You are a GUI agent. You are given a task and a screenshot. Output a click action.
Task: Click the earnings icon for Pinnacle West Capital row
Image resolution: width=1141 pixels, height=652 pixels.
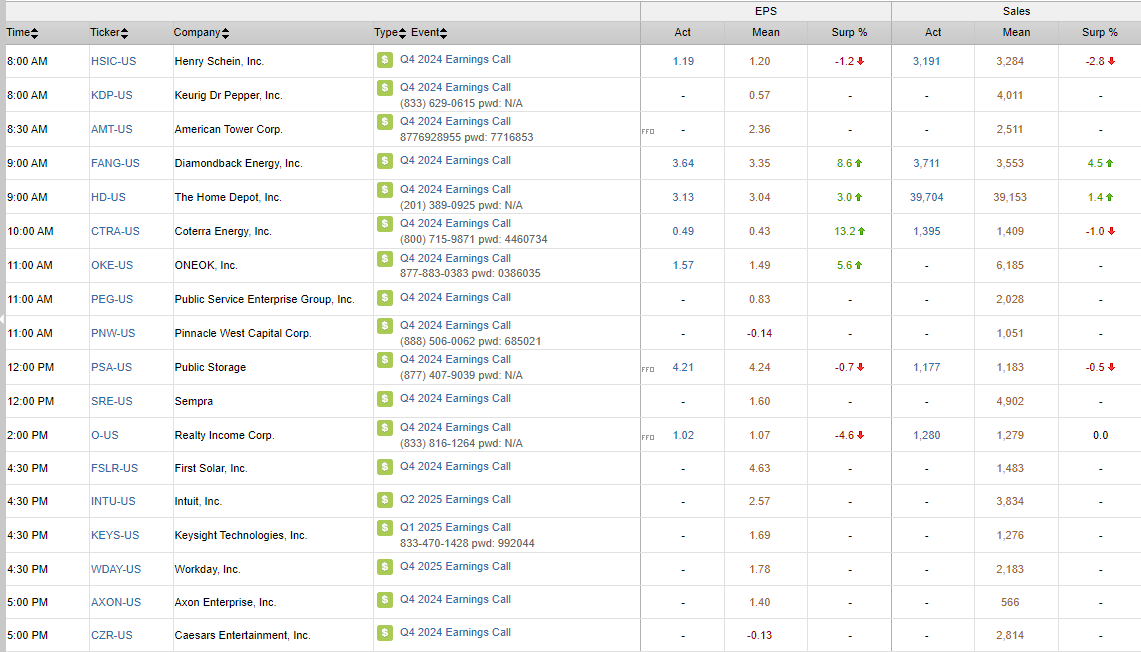(x=385, y=325)
